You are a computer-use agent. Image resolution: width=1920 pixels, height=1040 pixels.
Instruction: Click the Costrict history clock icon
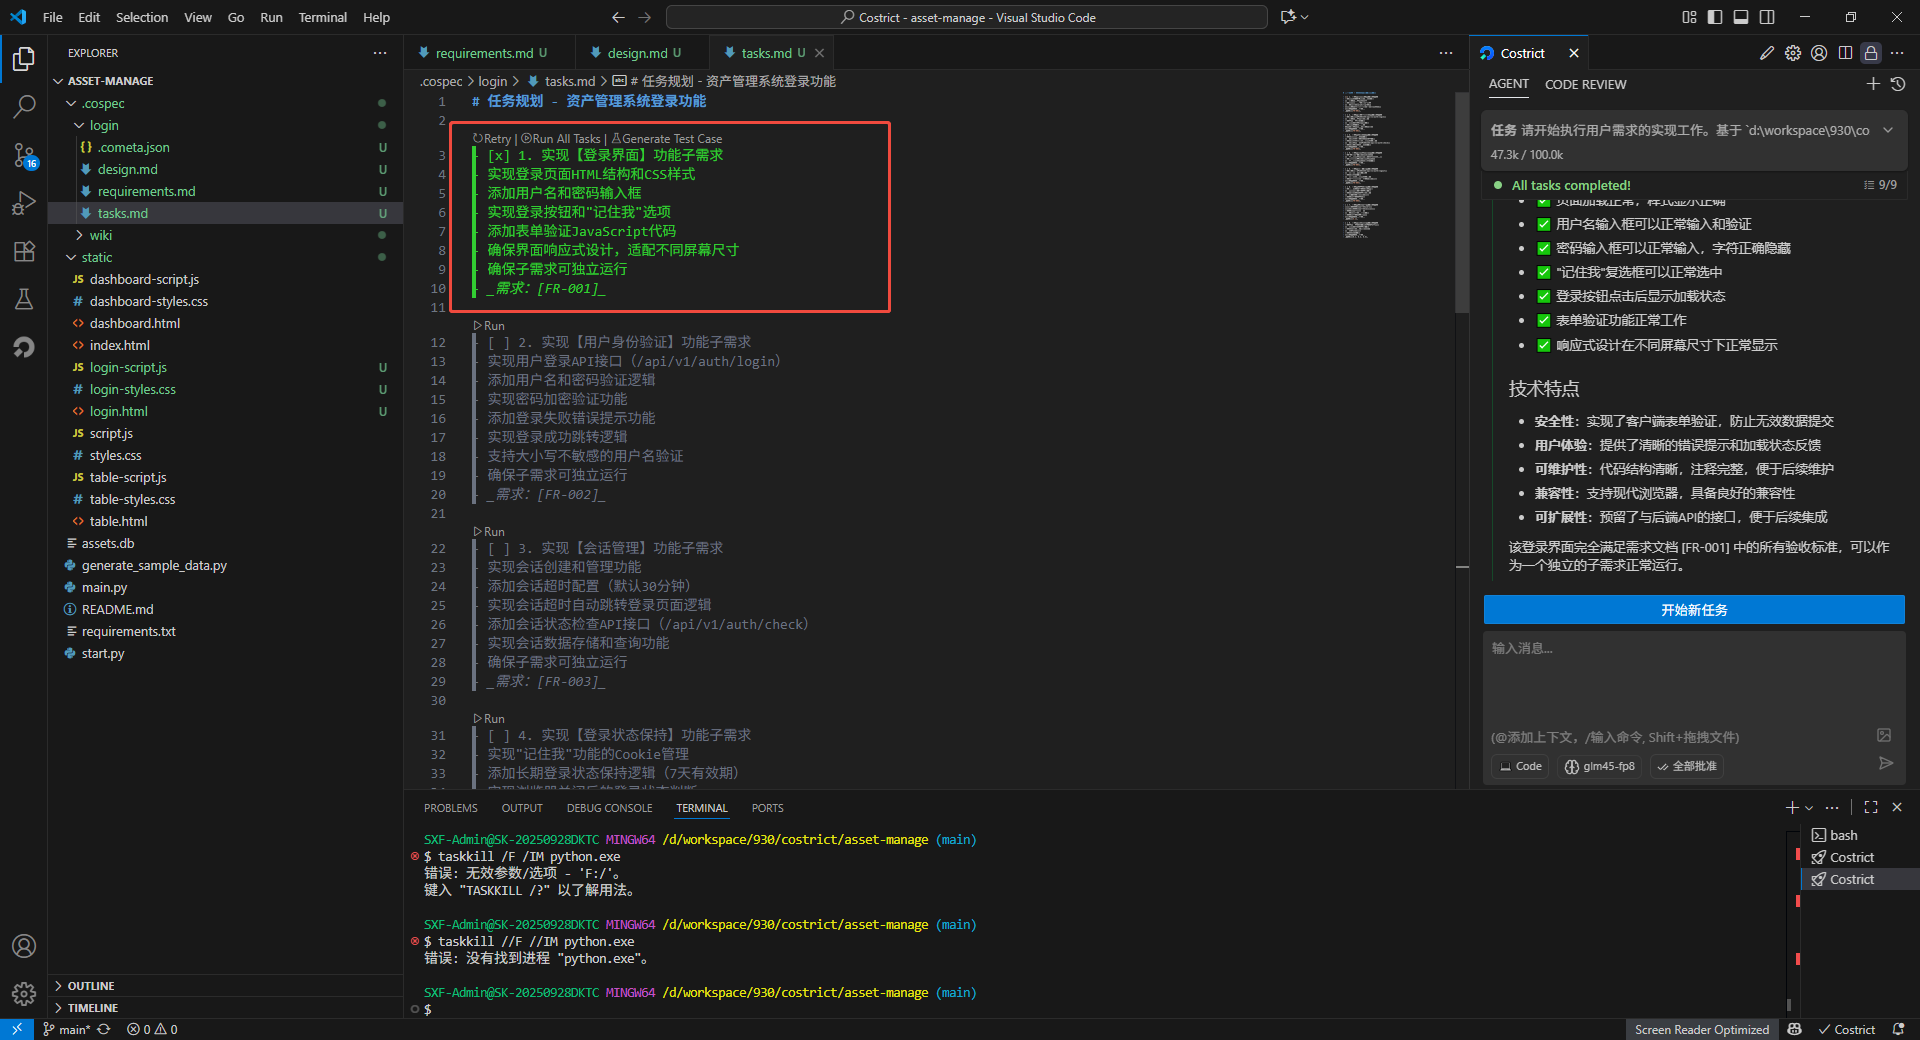1898,84
